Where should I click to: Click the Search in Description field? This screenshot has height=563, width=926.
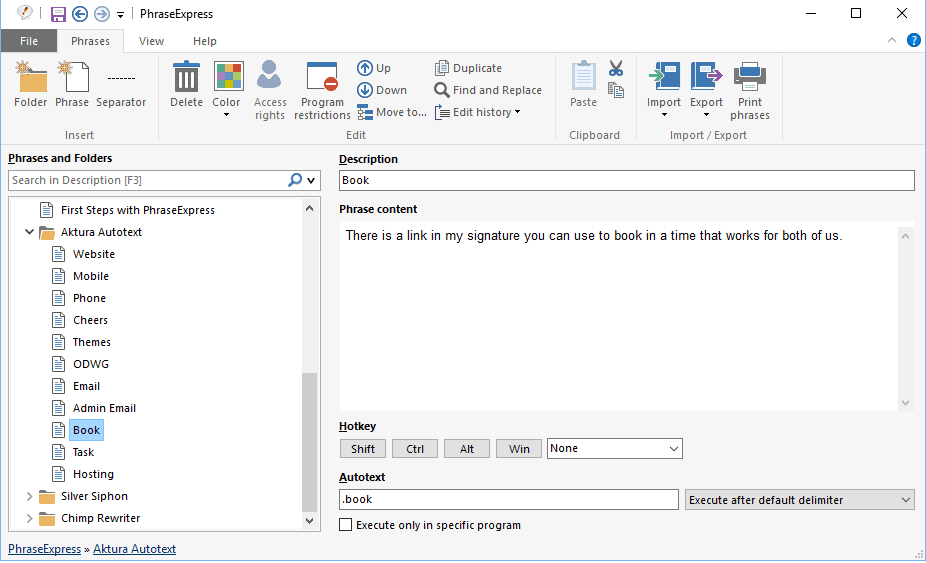[148, 180]
